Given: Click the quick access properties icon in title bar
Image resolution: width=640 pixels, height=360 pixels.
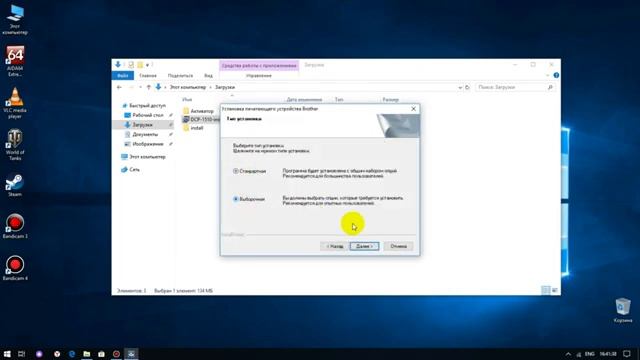Looking at the screenshot, I should click(131, 65).
